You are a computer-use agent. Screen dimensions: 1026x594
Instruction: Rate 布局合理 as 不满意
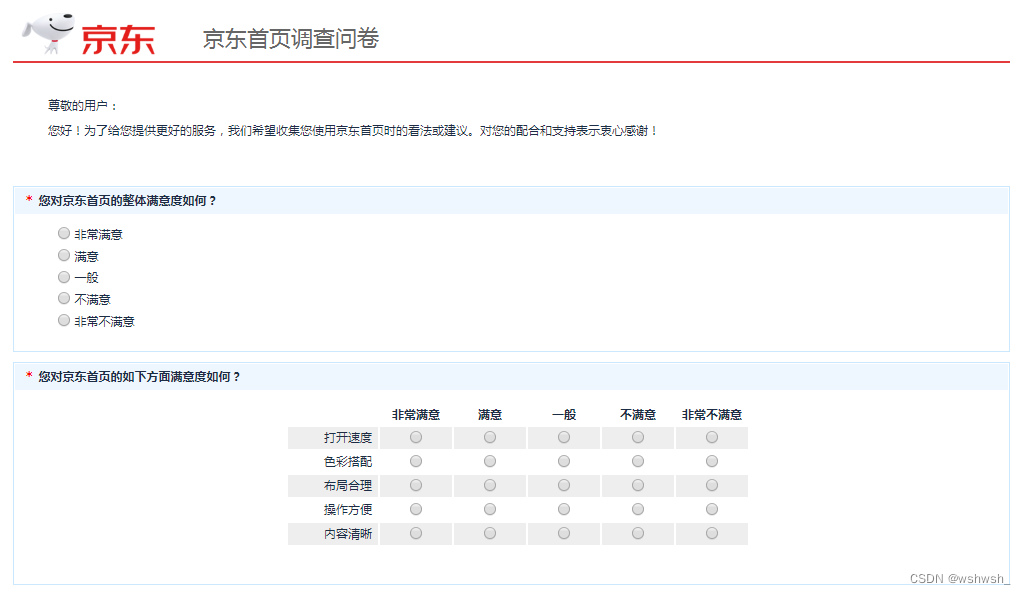(x=637, y=485)
